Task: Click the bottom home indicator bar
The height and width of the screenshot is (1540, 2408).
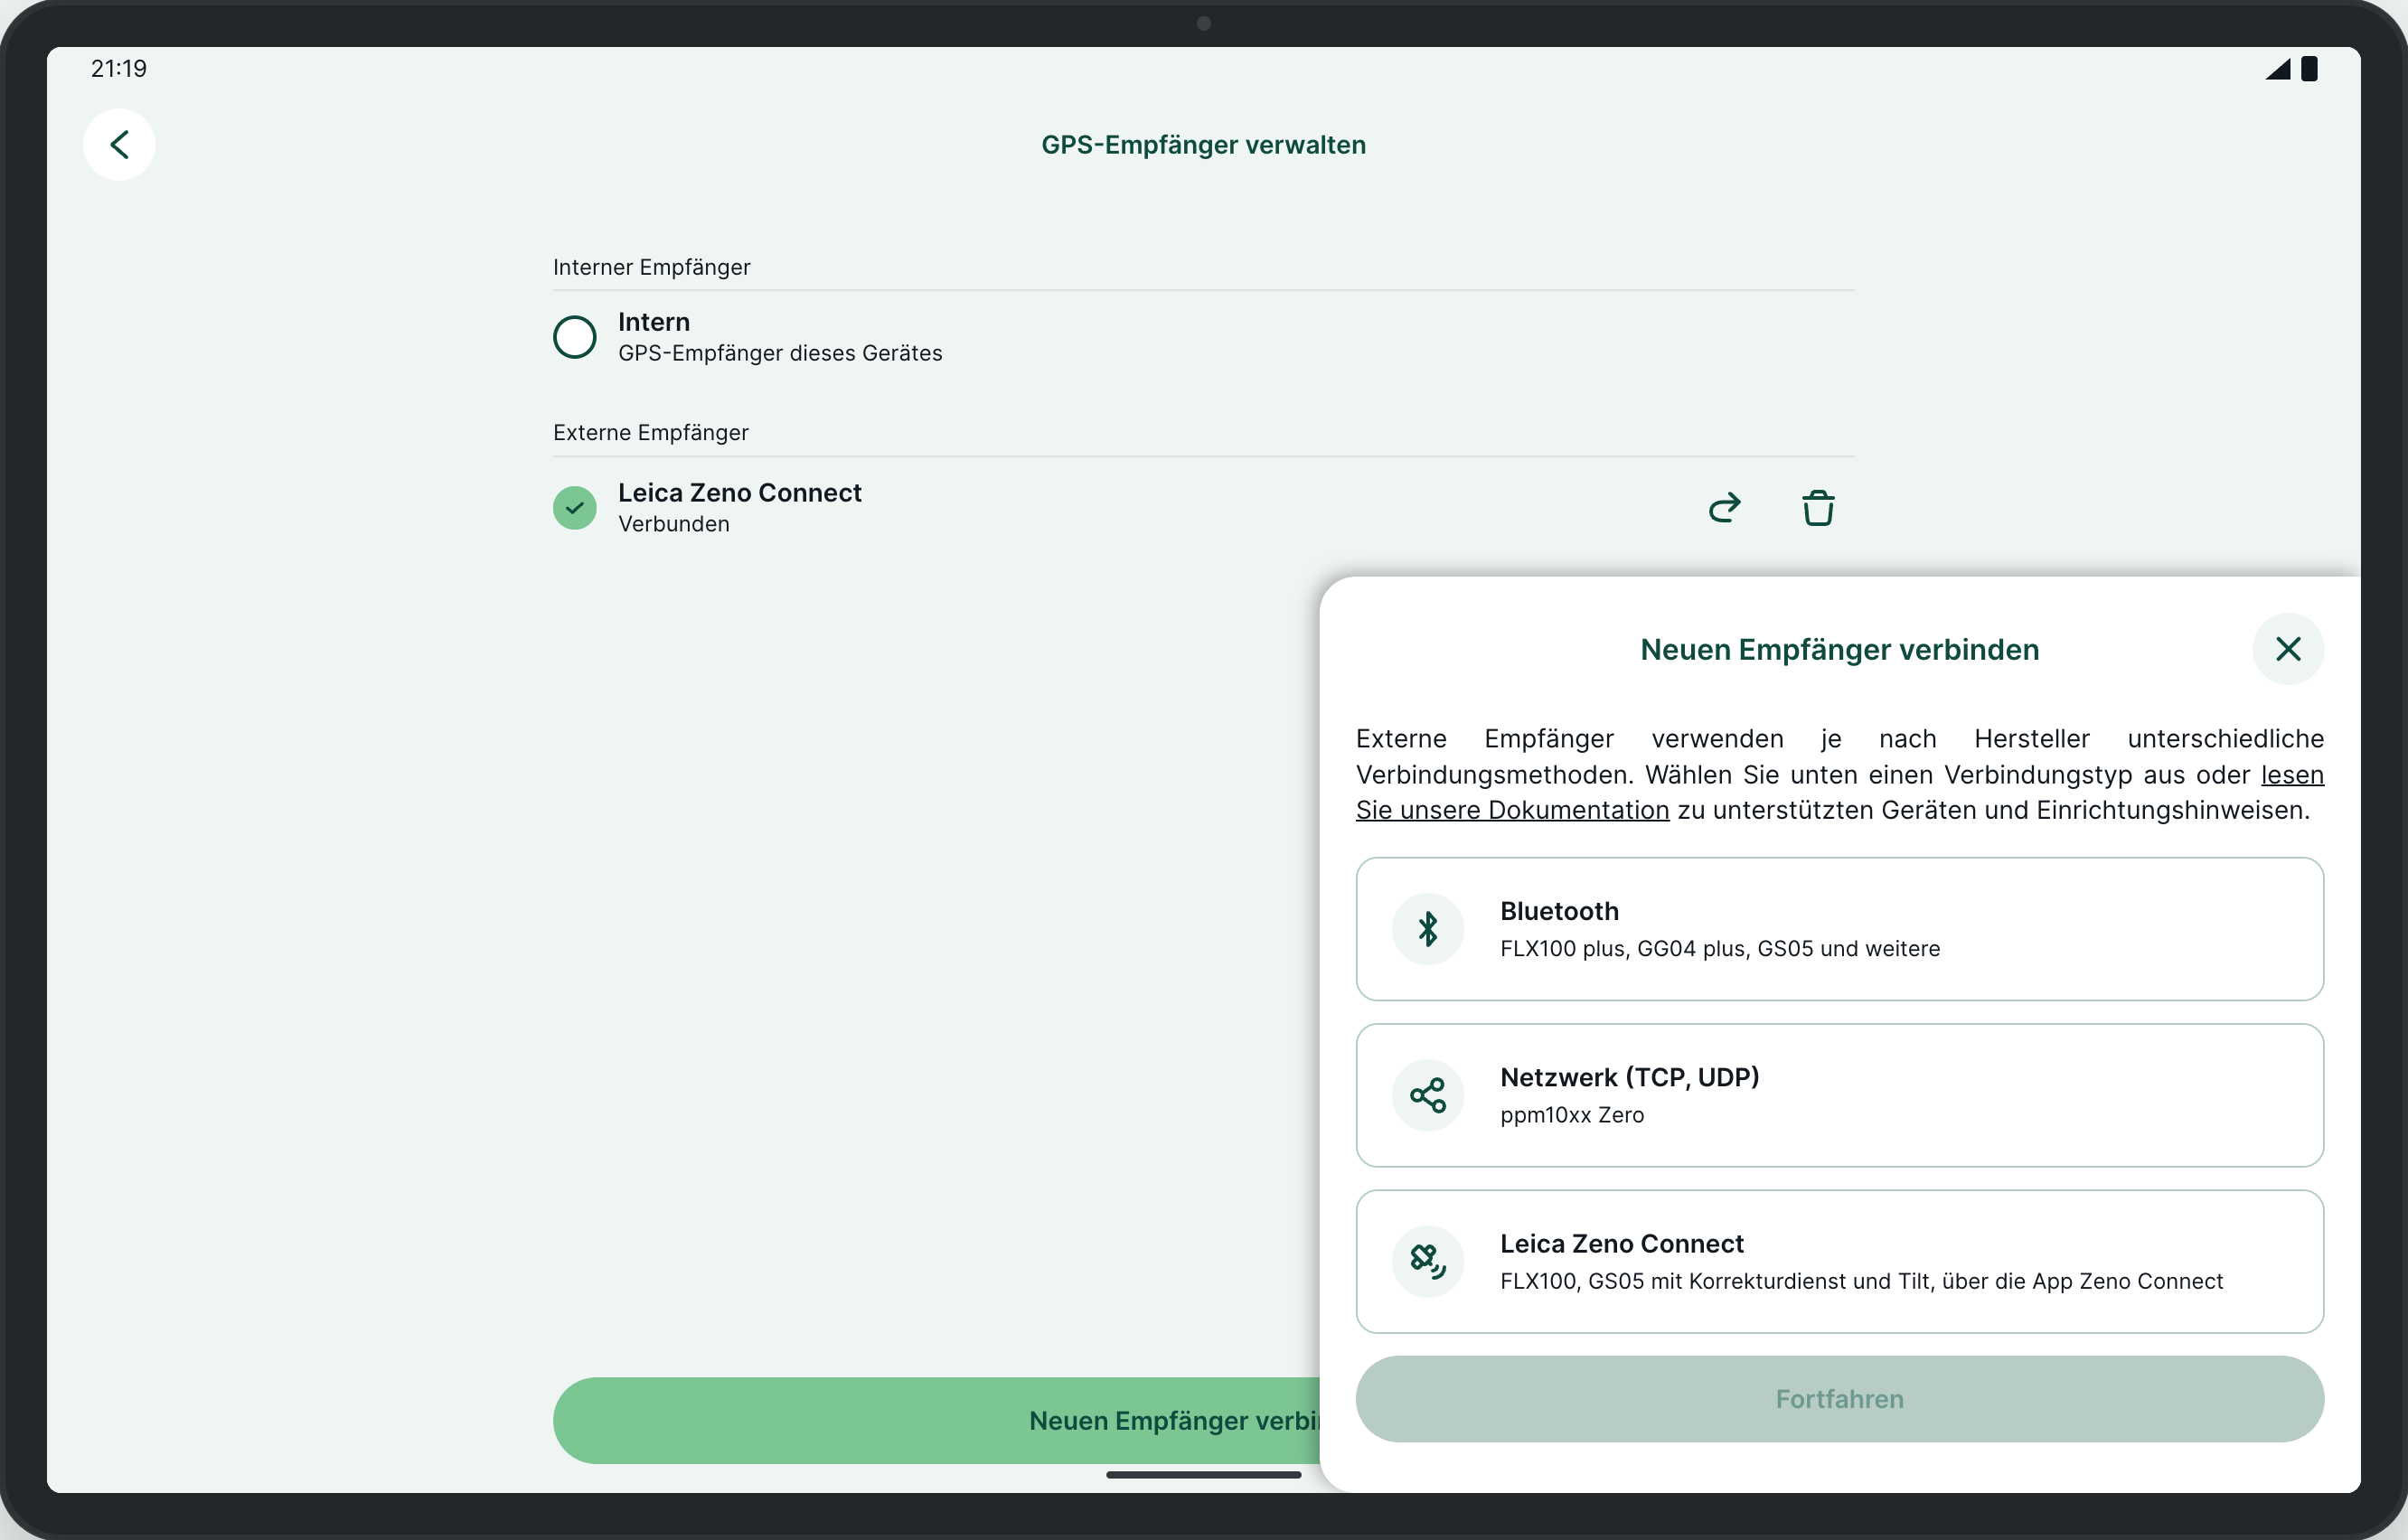Action: tap(1203, 1474)
